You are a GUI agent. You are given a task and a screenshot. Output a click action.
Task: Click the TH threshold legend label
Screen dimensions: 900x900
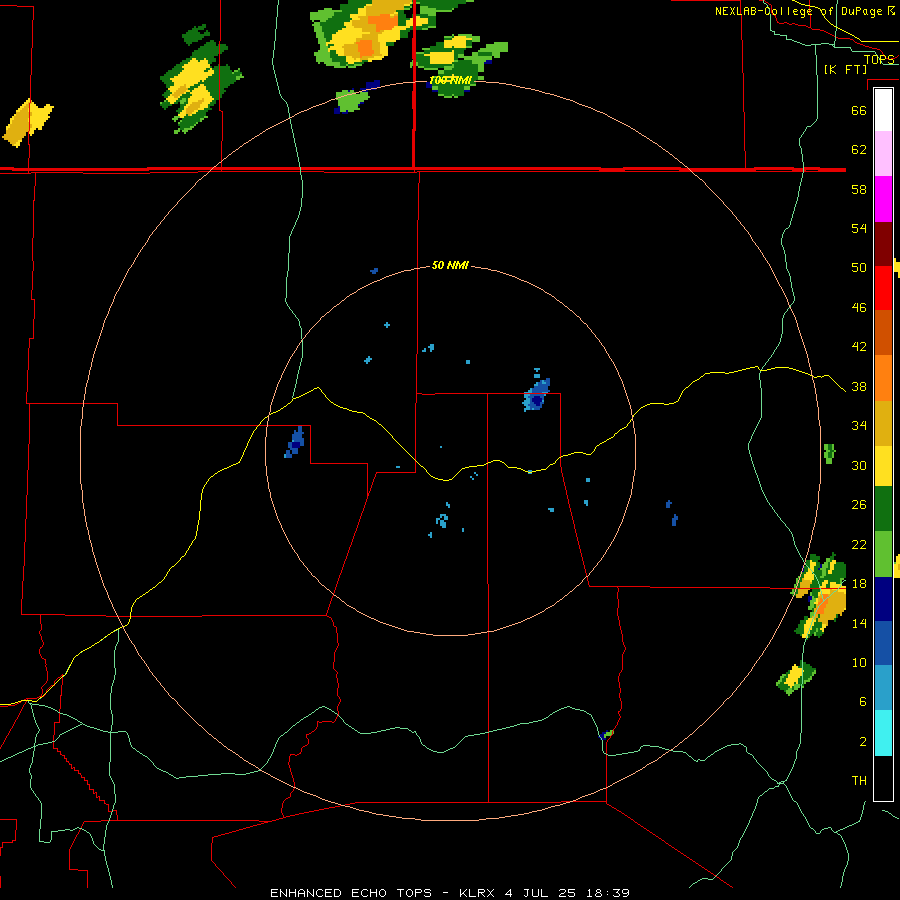pyautogui.click(x=859, y=781)
